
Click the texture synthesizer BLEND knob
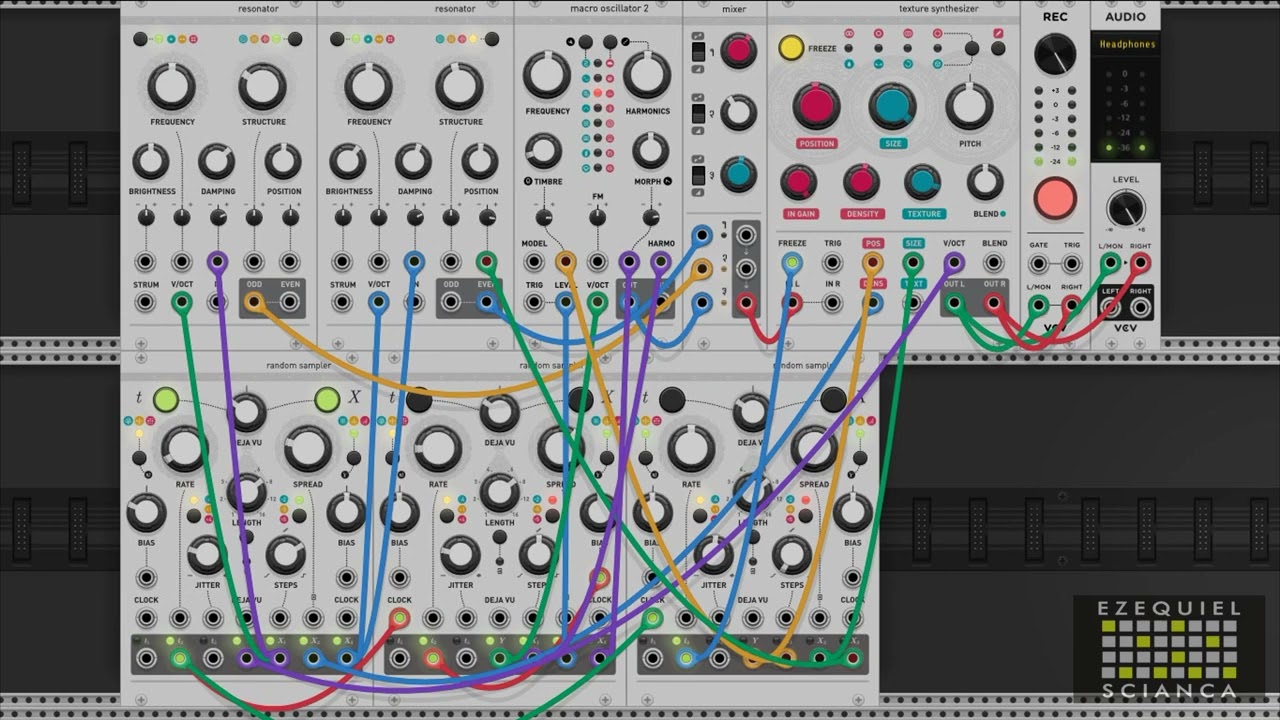point(985,182)
